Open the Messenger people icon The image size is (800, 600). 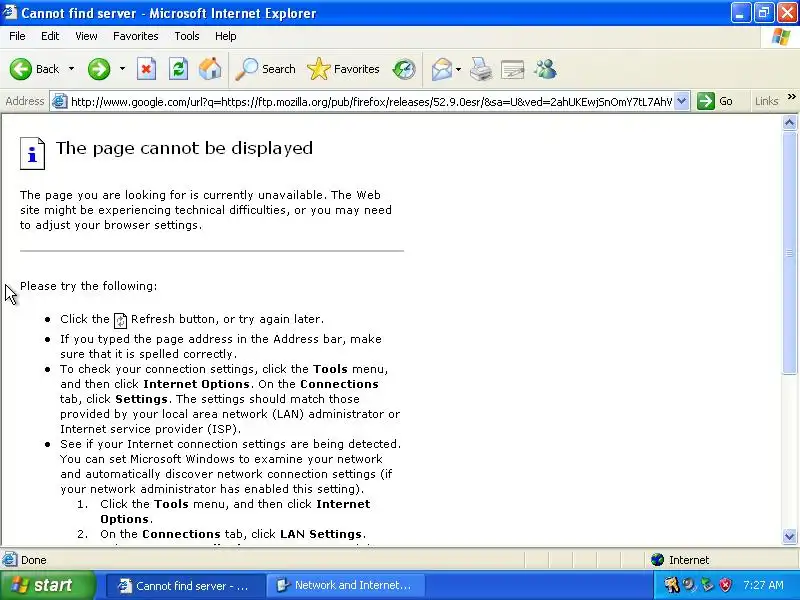click(545, 69)
